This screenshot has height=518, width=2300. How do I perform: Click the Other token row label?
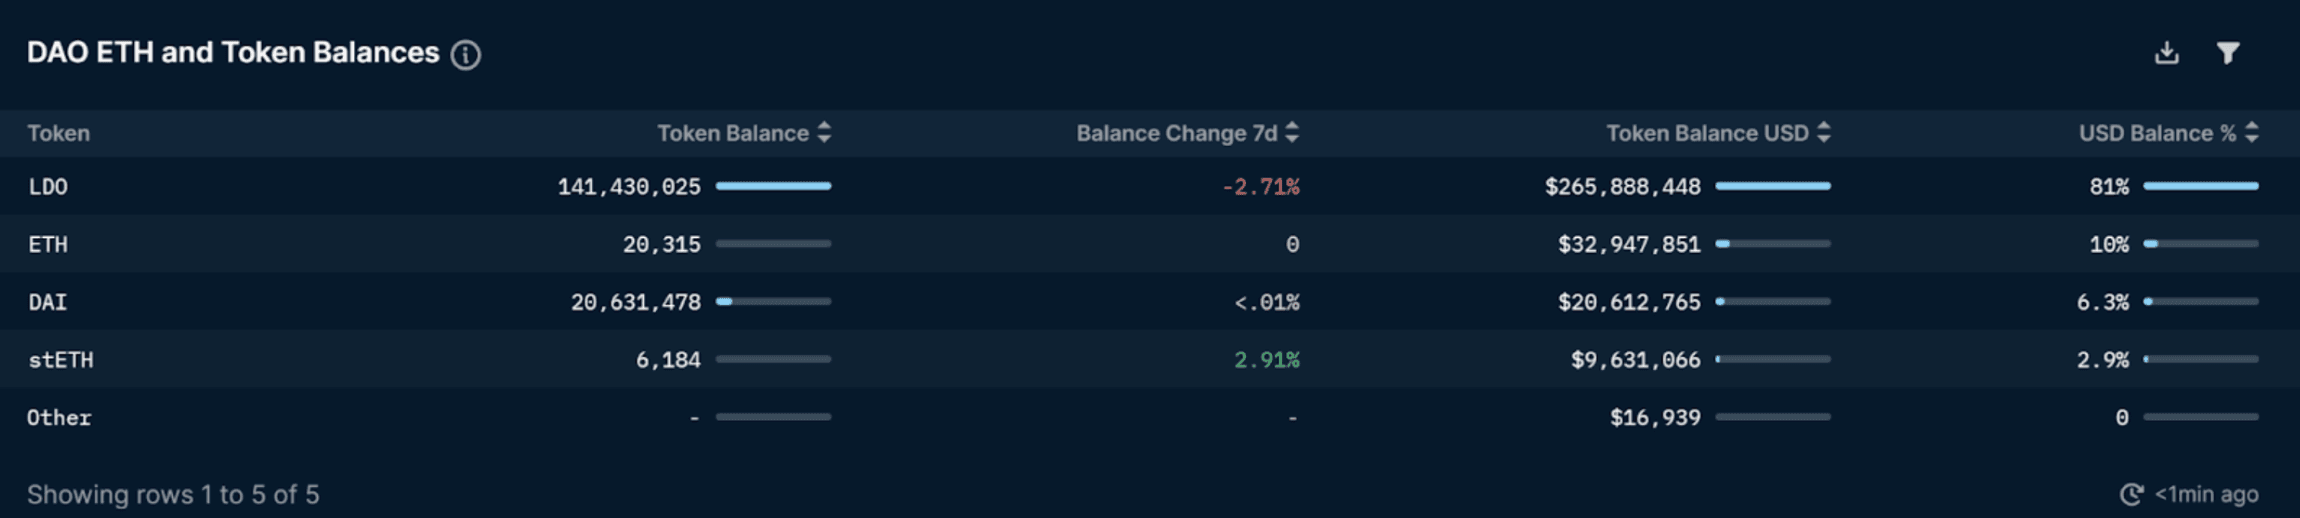(x=59, y=418)
